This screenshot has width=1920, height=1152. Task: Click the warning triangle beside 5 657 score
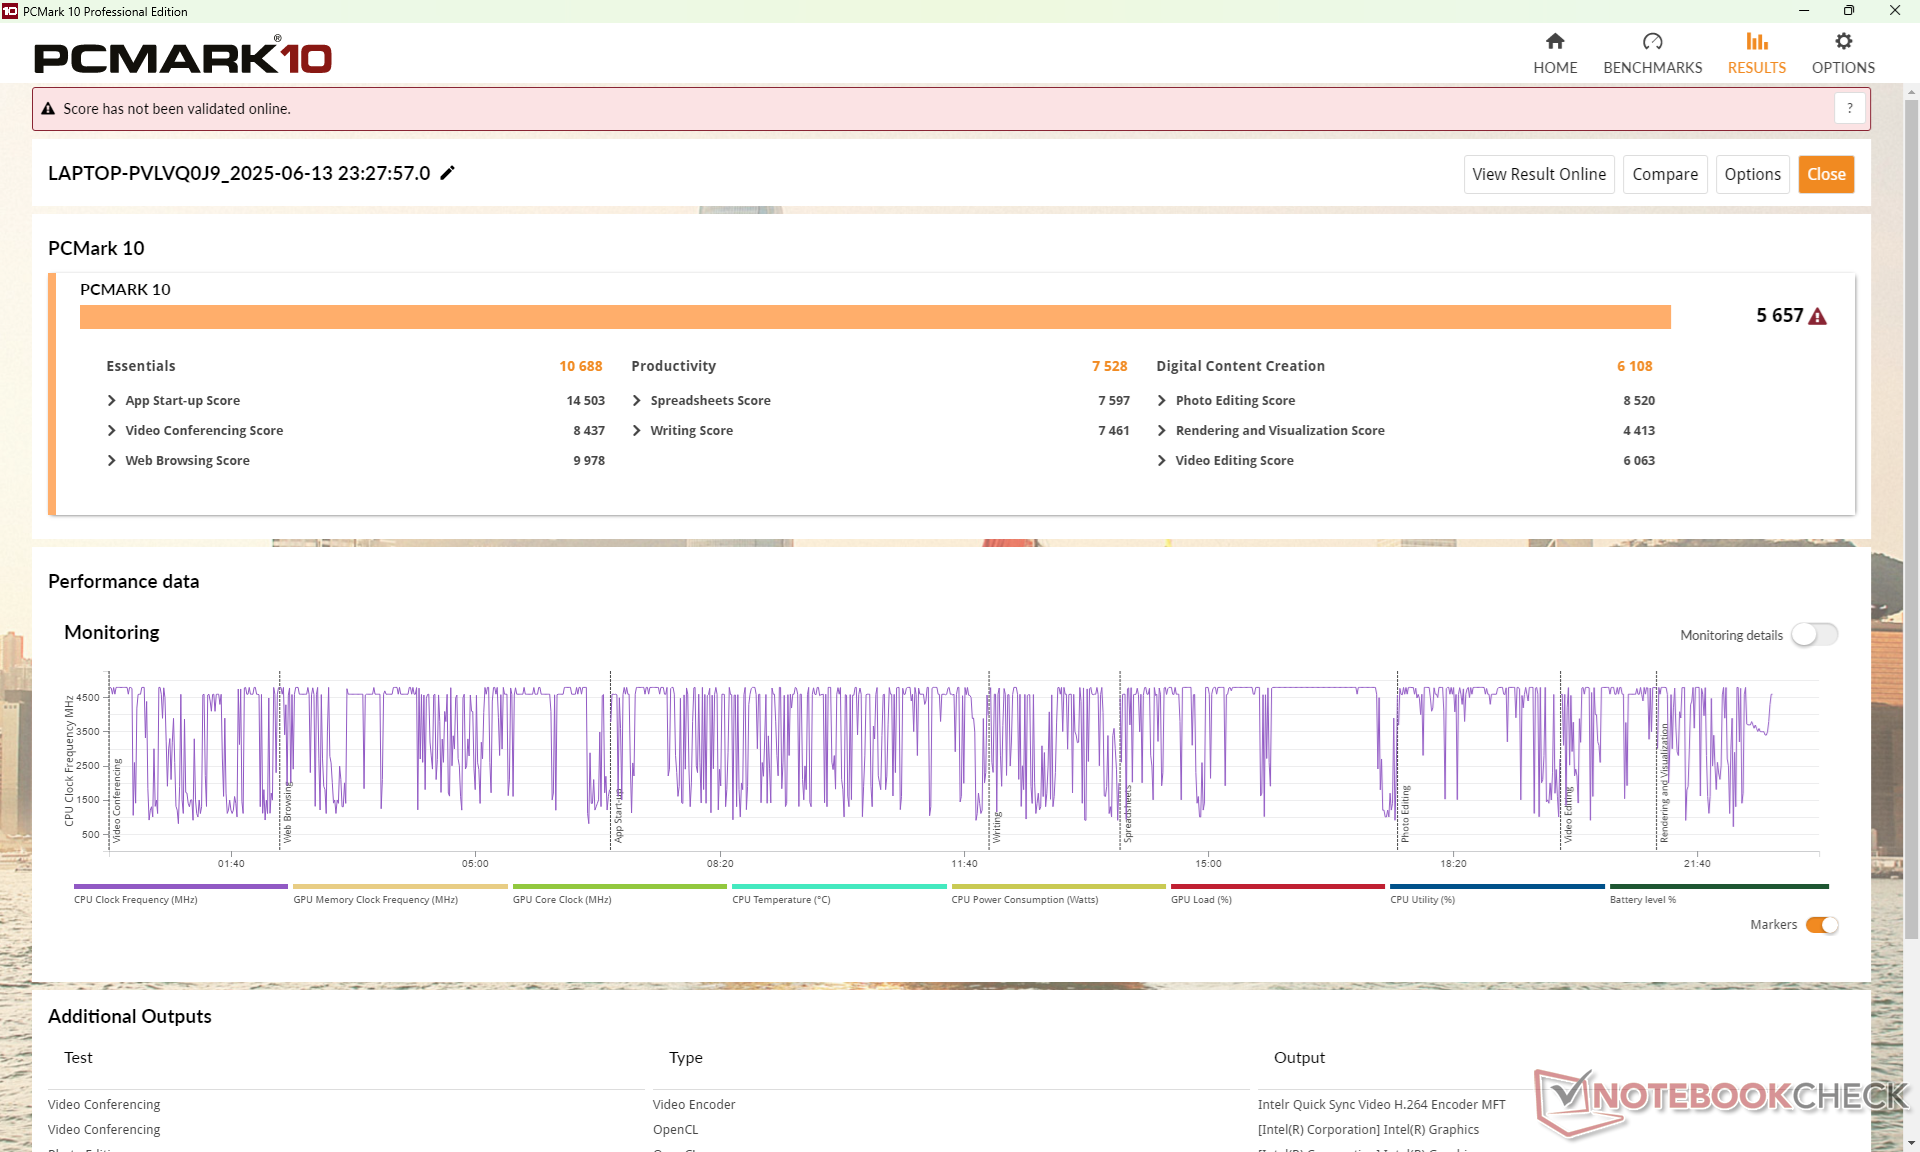[1817, 316]
